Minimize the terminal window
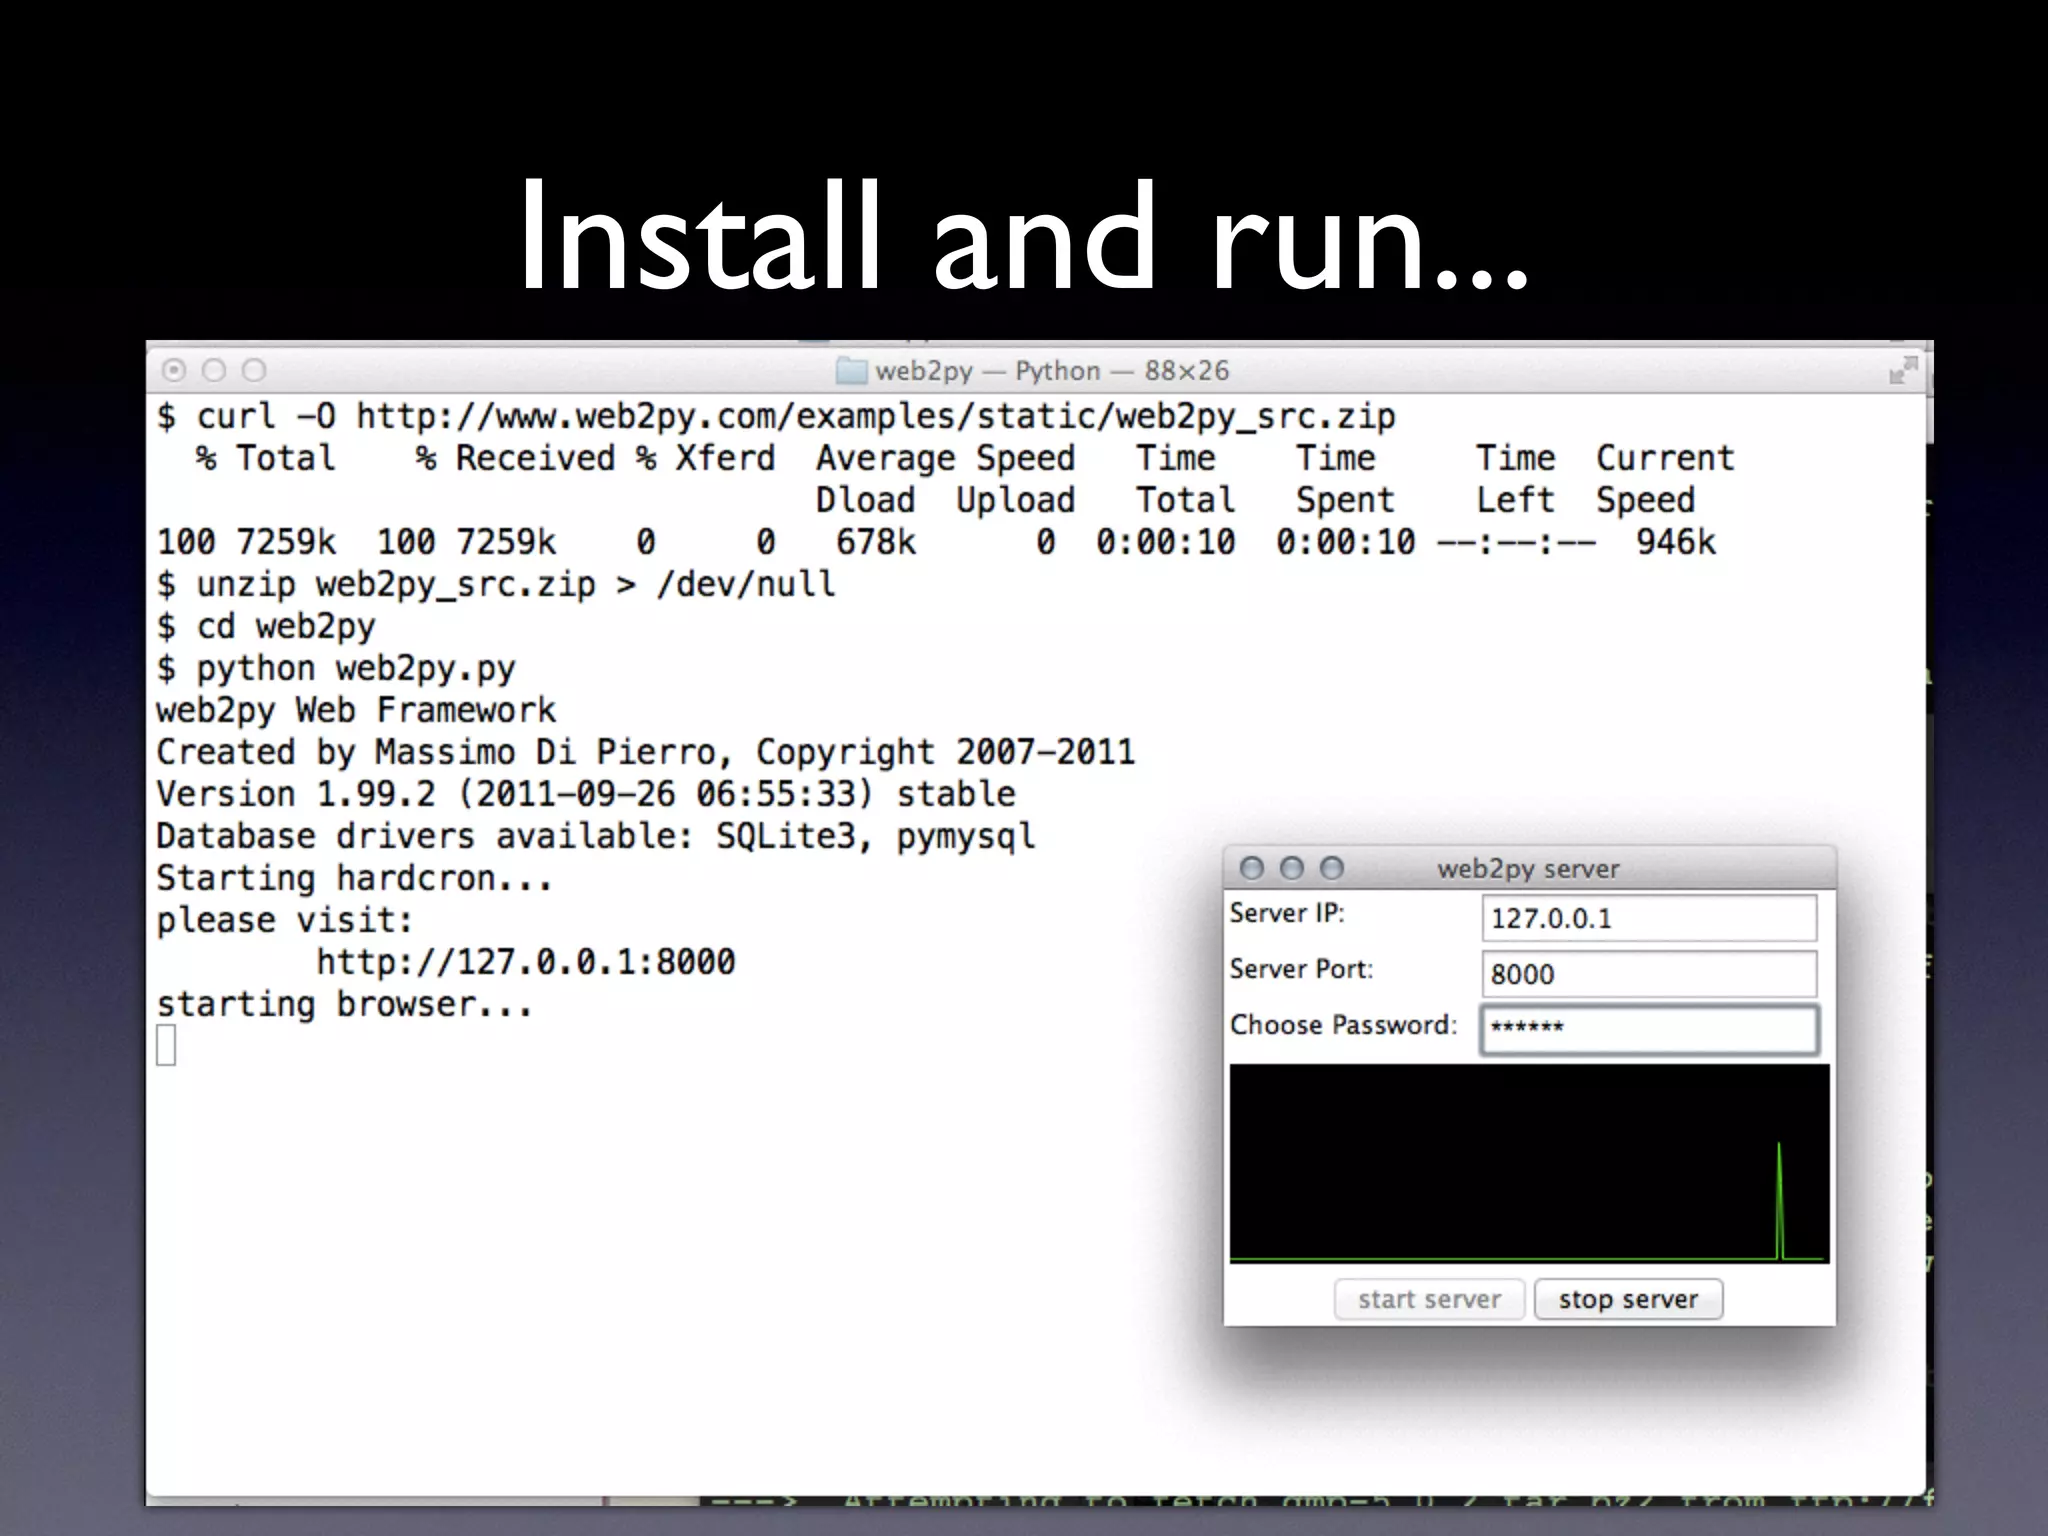Image resolution: width=2048 pixels, height=1536 pixels. click(214, 371)
